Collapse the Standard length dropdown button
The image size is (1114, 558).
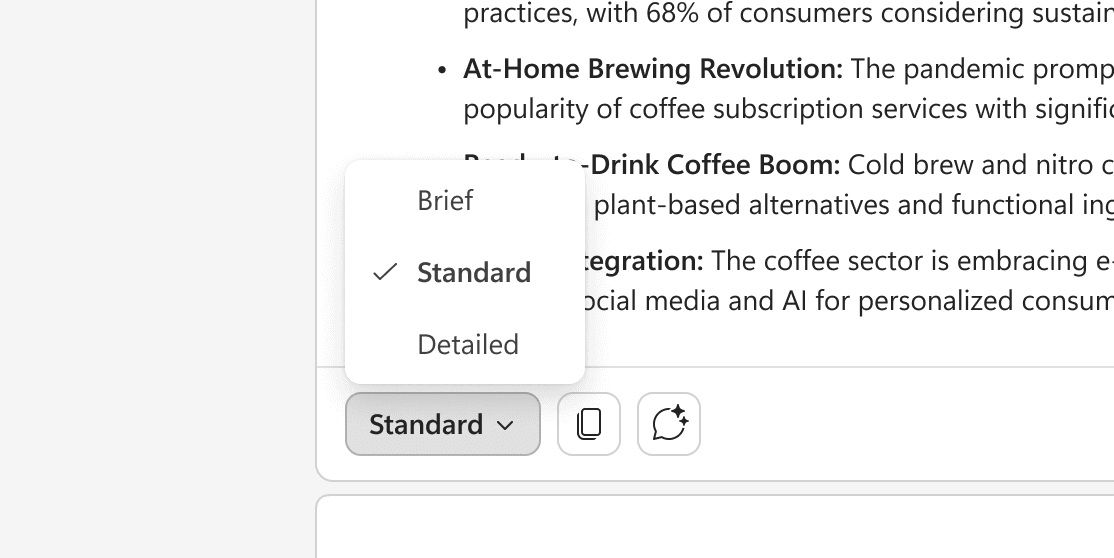tap(426, 424)
